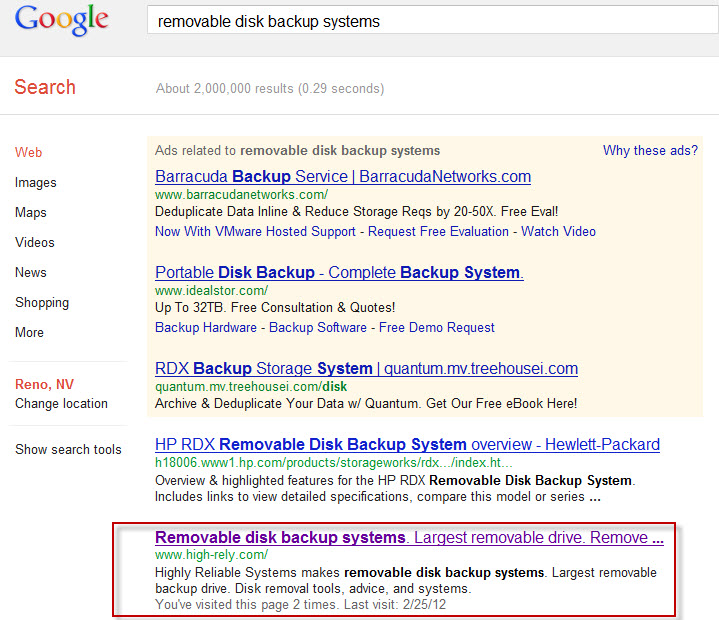Click Archive & Deduplicate Your Data description
This screenshot has height=620, width=719.
coord(366,404)
